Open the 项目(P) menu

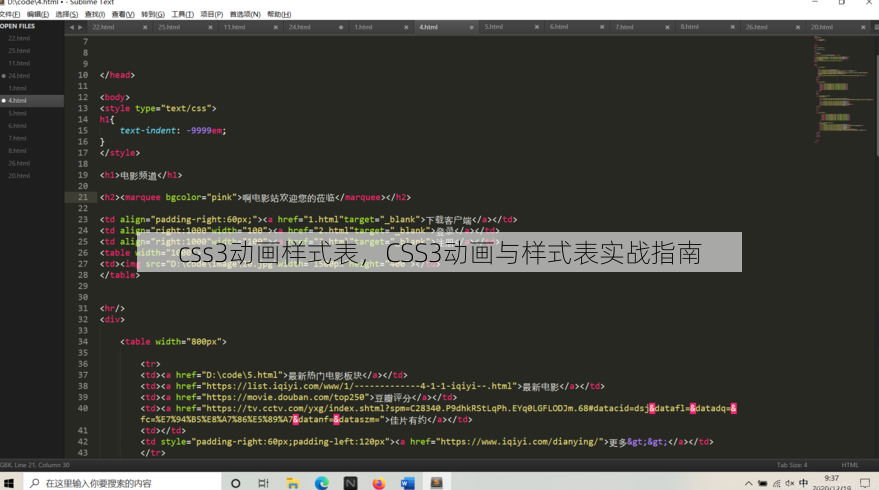[x=211, y=14]
